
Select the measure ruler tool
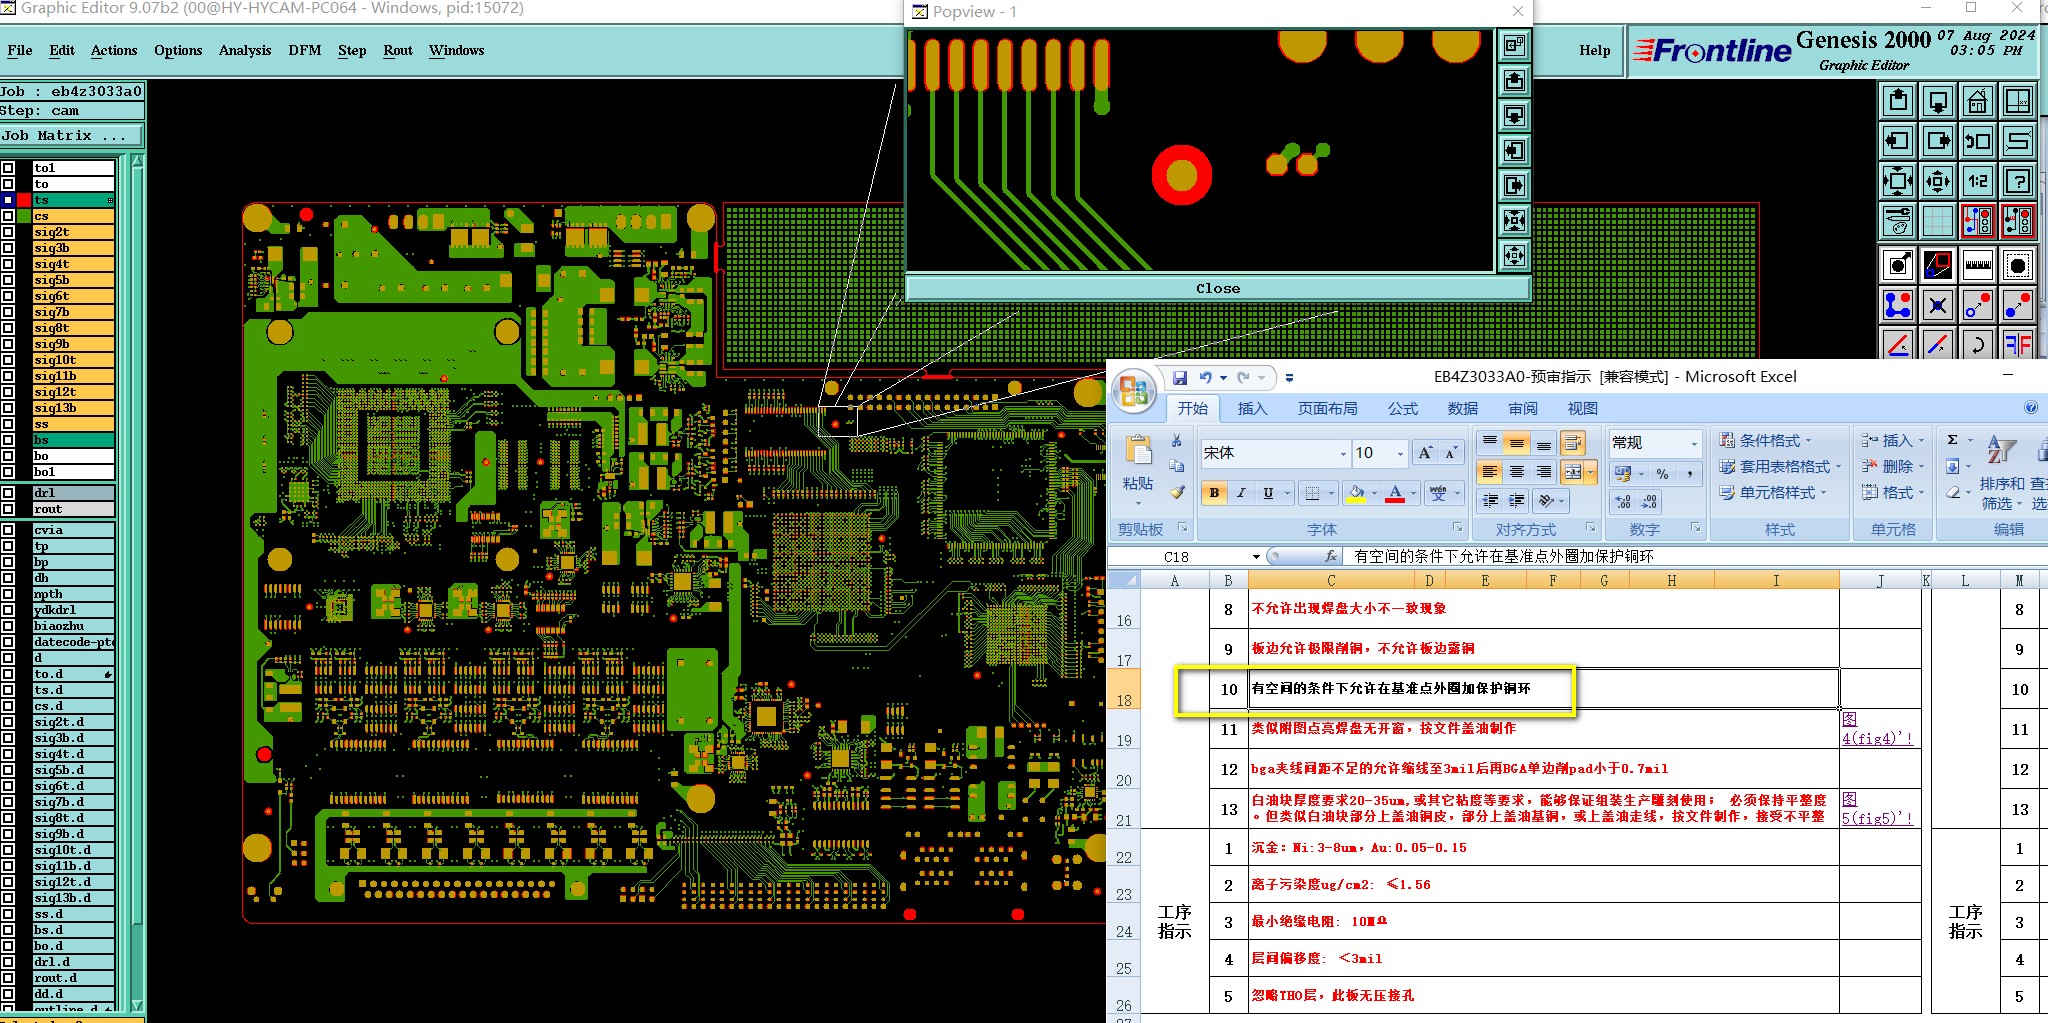(x=1977, y=265)
